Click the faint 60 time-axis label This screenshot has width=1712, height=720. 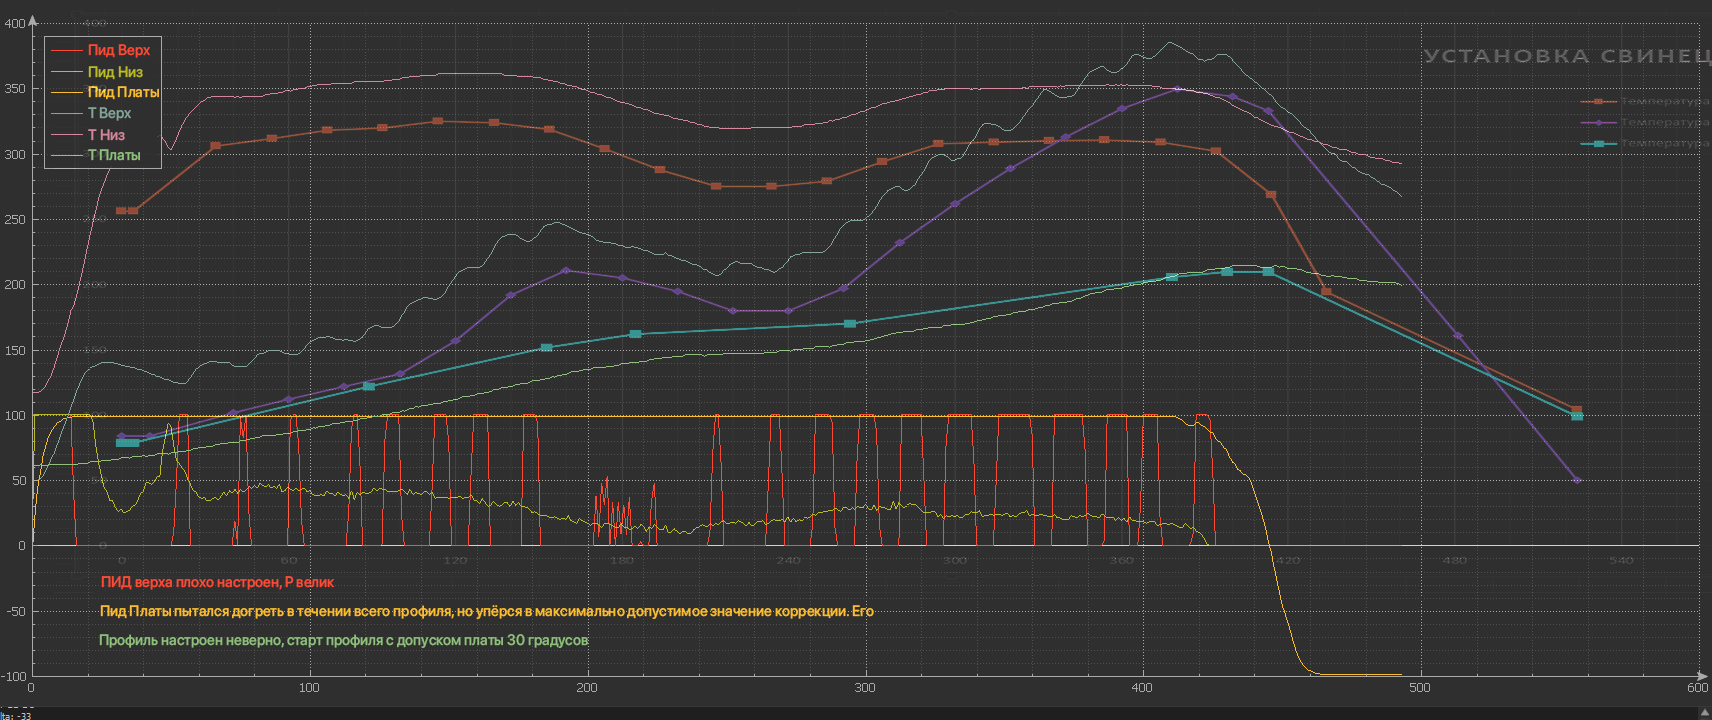coord(289,560)
